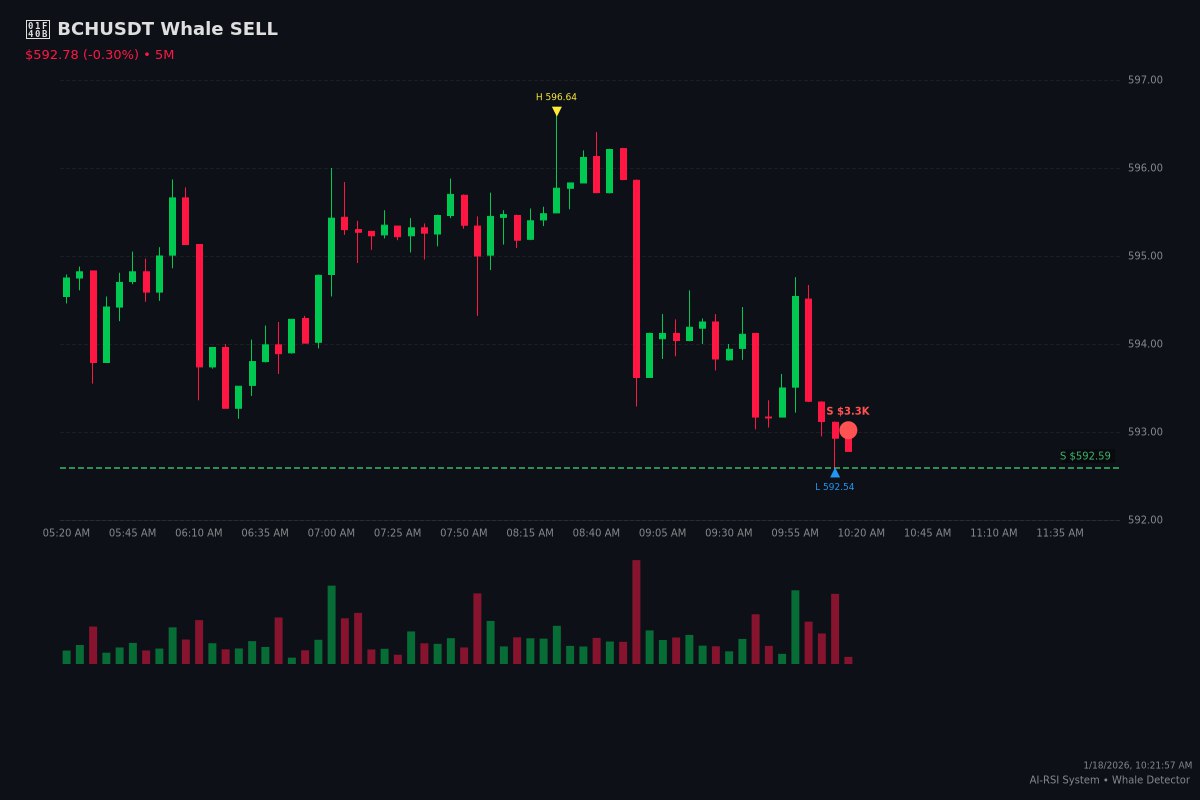Click the blue low-price triangle marker

coord(835,473)
